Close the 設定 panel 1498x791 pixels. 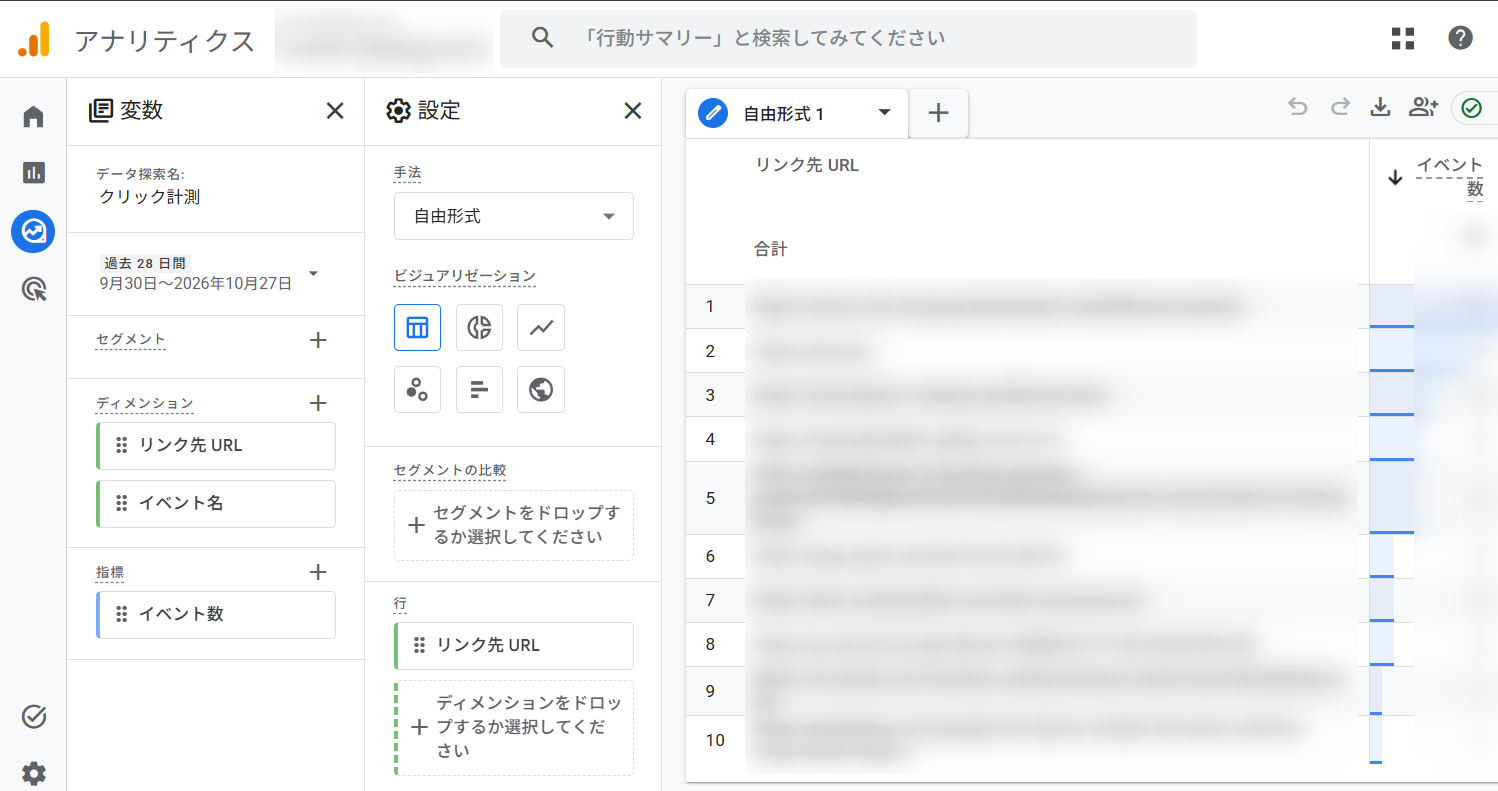633,111
